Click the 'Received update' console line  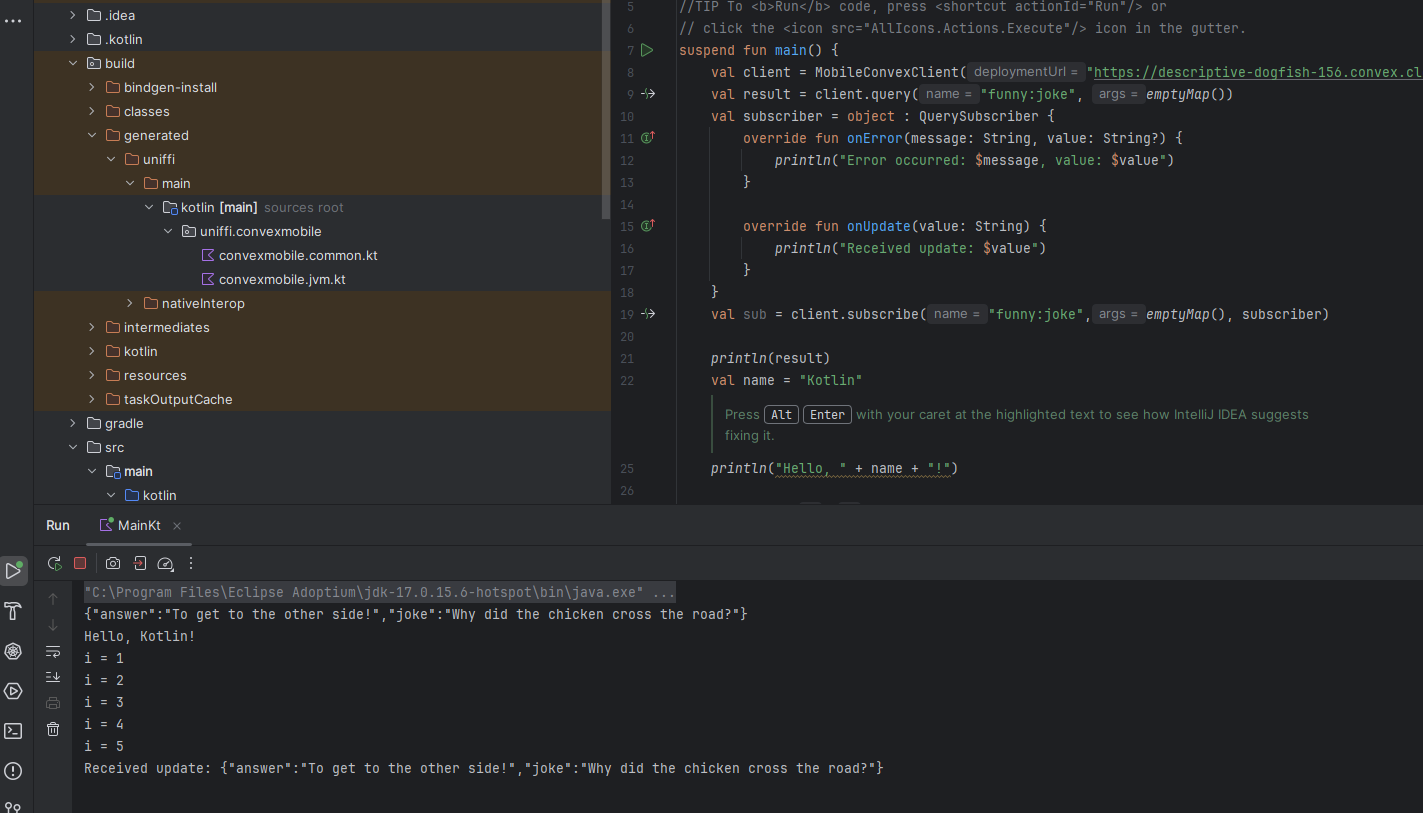click(x=484, y=768)
